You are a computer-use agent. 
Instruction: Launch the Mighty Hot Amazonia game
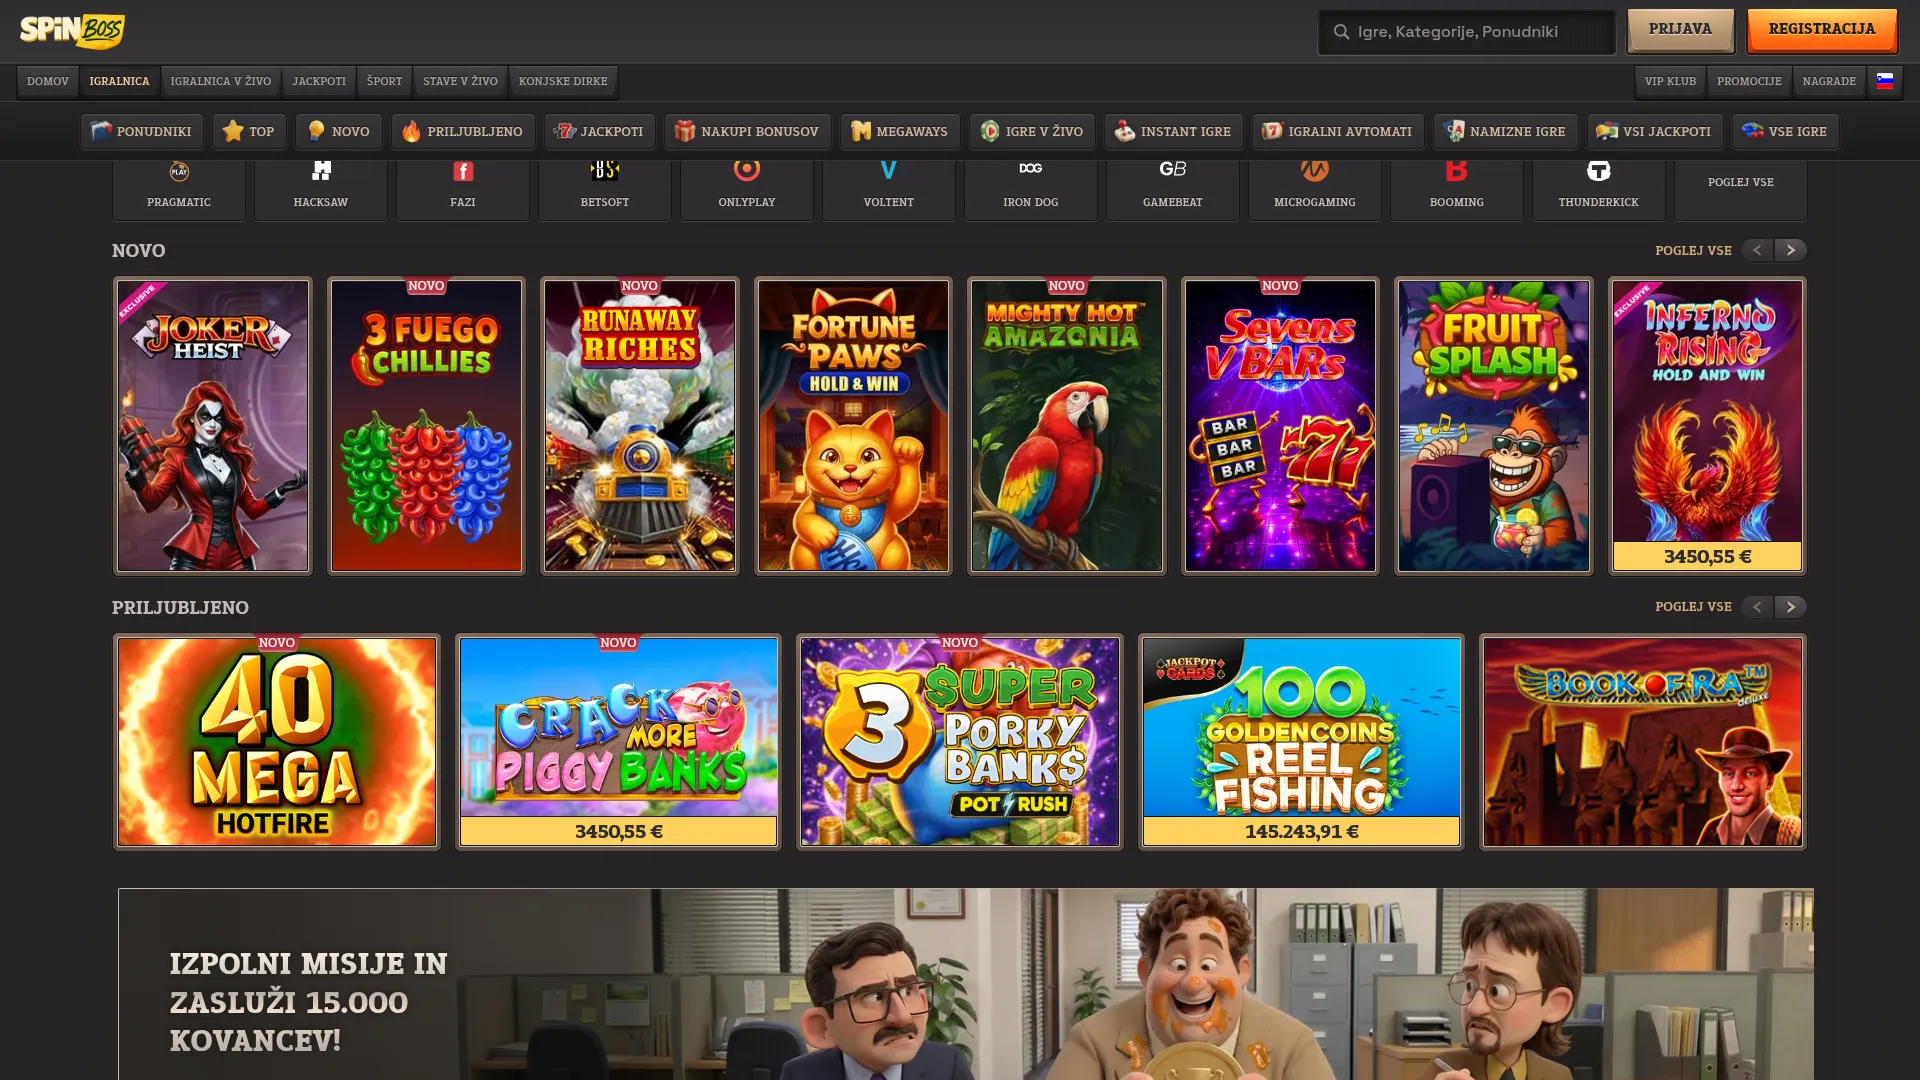(1067, 426)
